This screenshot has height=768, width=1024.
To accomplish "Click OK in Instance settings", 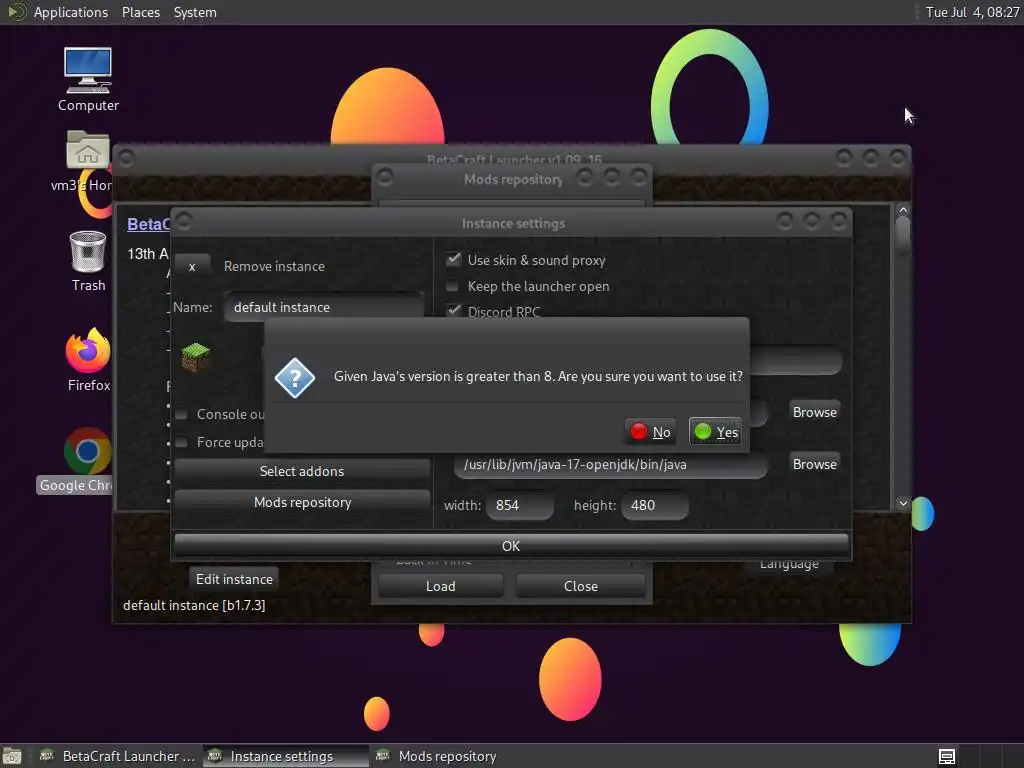I will pos(511,546).
